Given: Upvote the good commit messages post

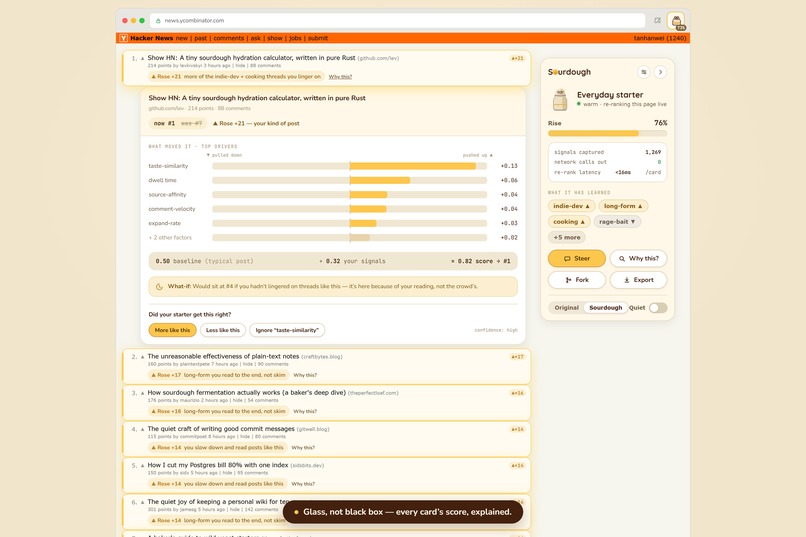Looking at the screenshot, I should tap(142, 429).
